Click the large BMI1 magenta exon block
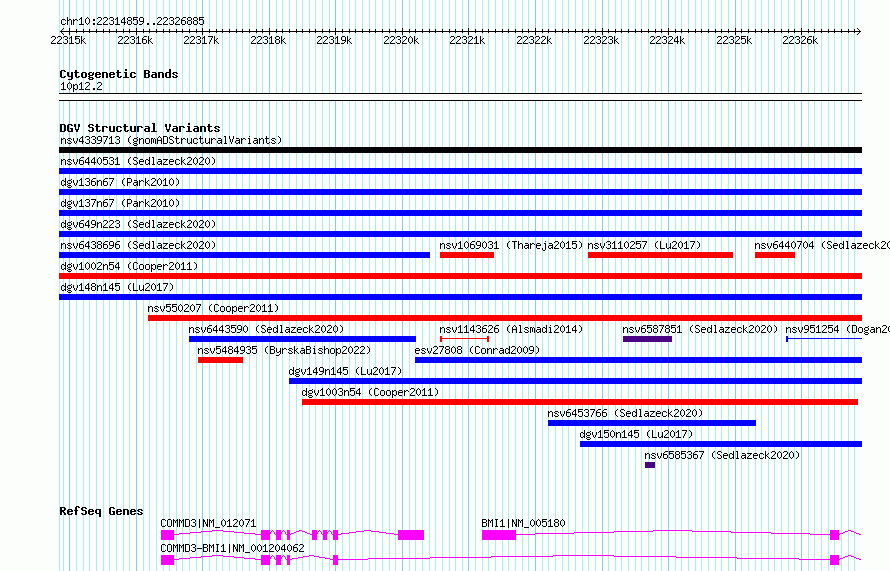The height and width of the screenshot is (571, 890). pyautogui.click(x=499, y=535)
